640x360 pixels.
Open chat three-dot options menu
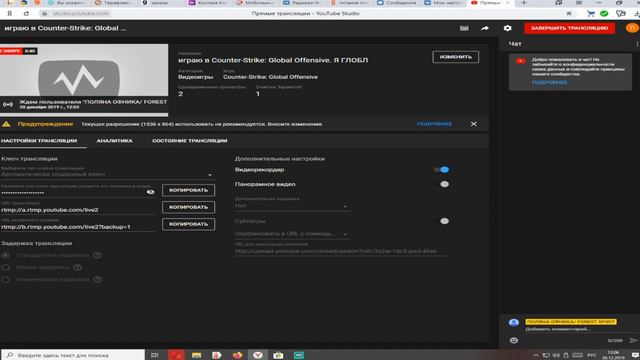(x=637, y=44)
